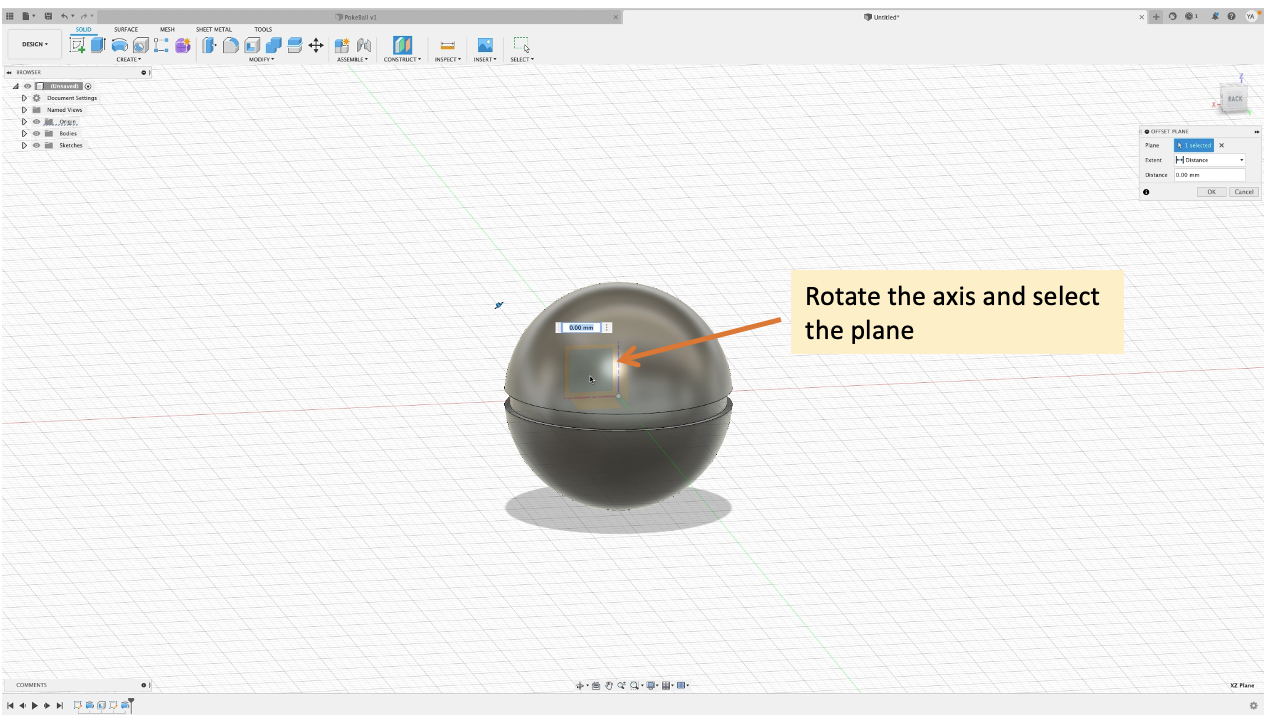
Task: Click the timeline Play button
Action: (x=35, y=705)
